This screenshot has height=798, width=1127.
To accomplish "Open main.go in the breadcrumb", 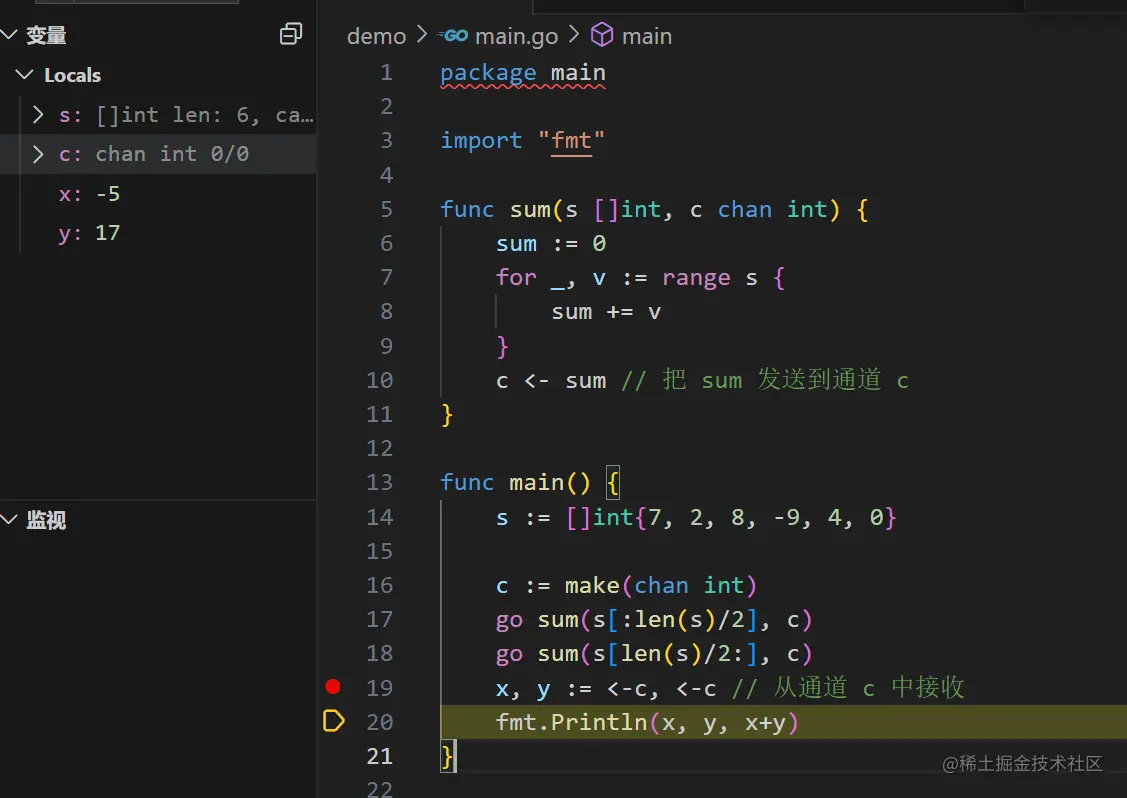I will (516, 36).
